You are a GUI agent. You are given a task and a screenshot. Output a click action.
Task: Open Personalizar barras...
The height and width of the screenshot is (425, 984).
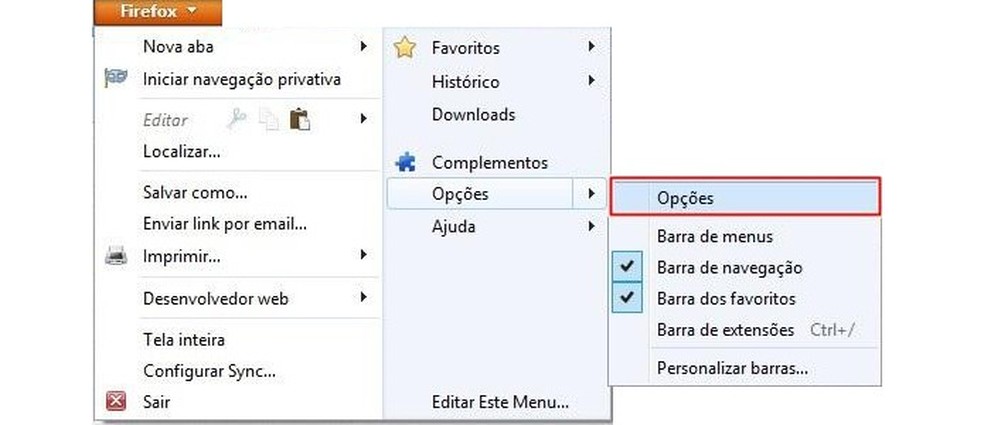(732, 368)
